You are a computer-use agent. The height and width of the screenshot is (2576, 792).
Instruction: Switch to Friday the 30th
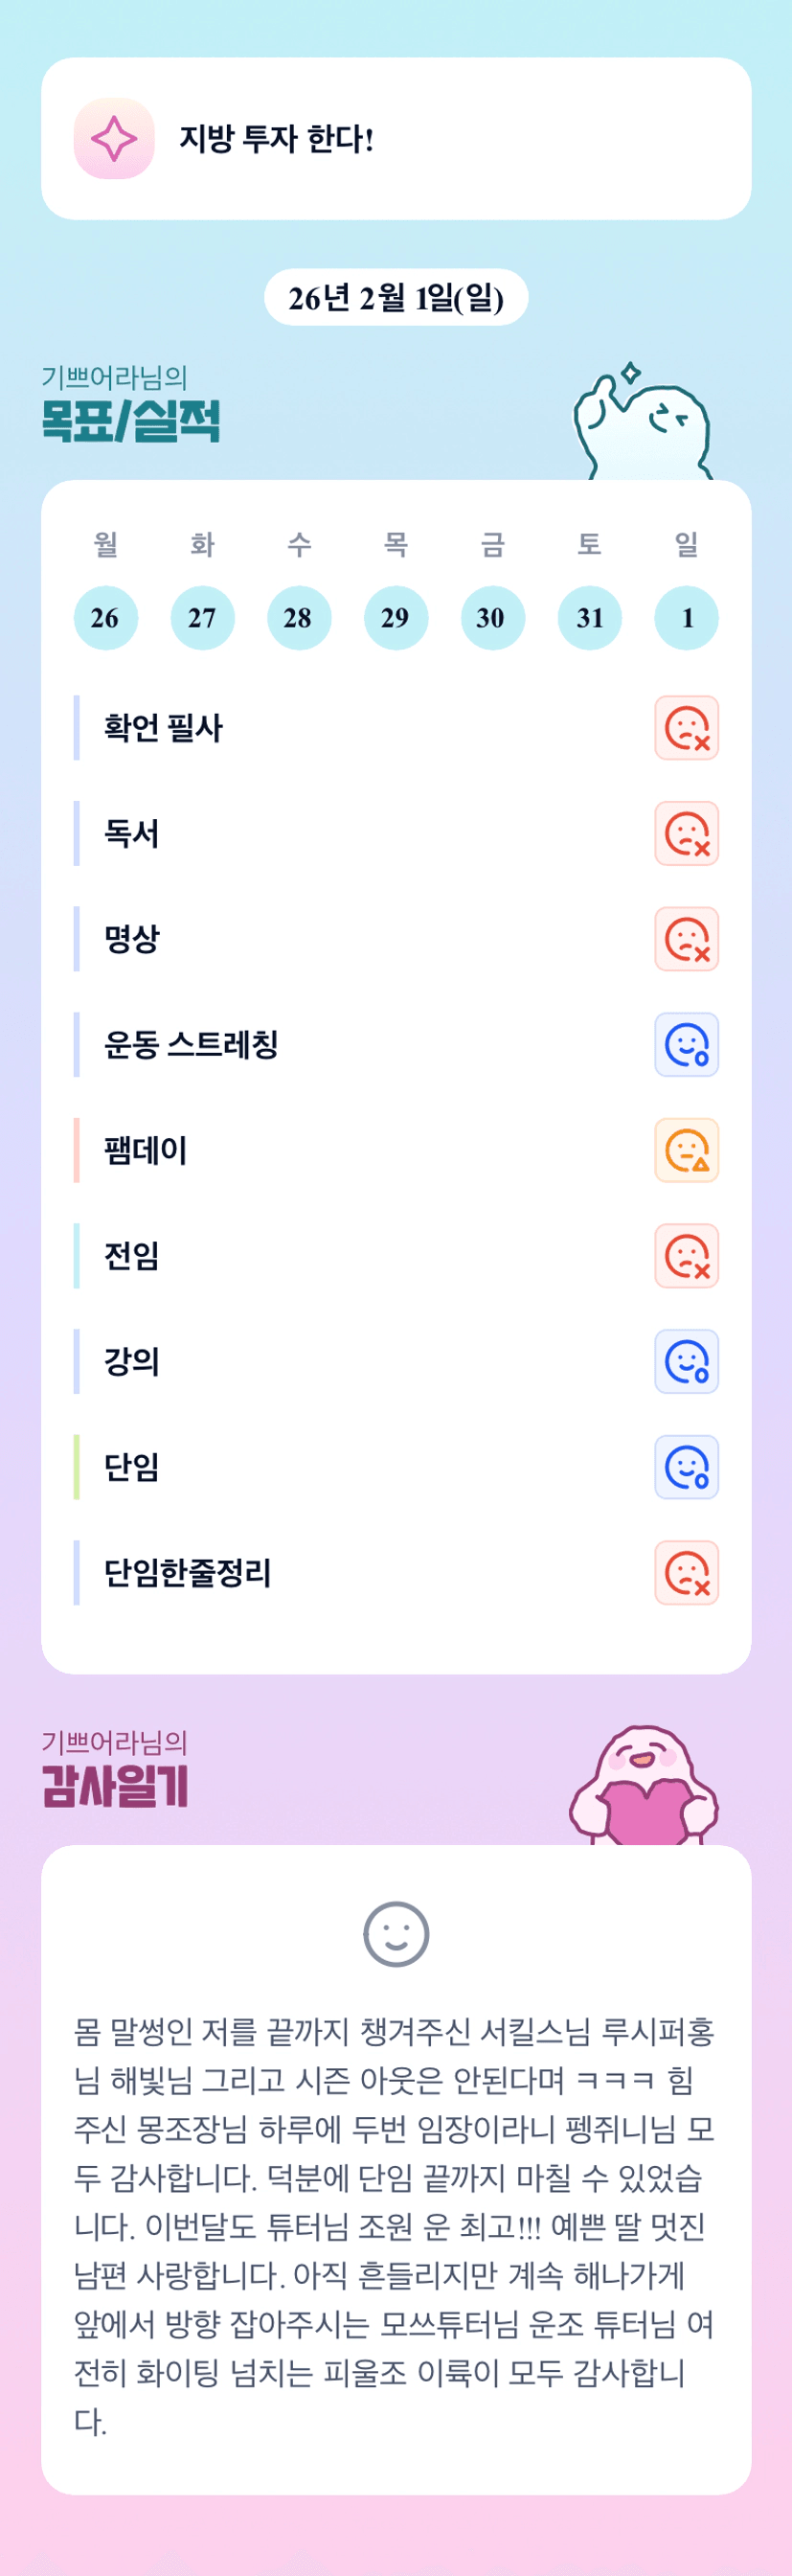click(x=492, y=618)
